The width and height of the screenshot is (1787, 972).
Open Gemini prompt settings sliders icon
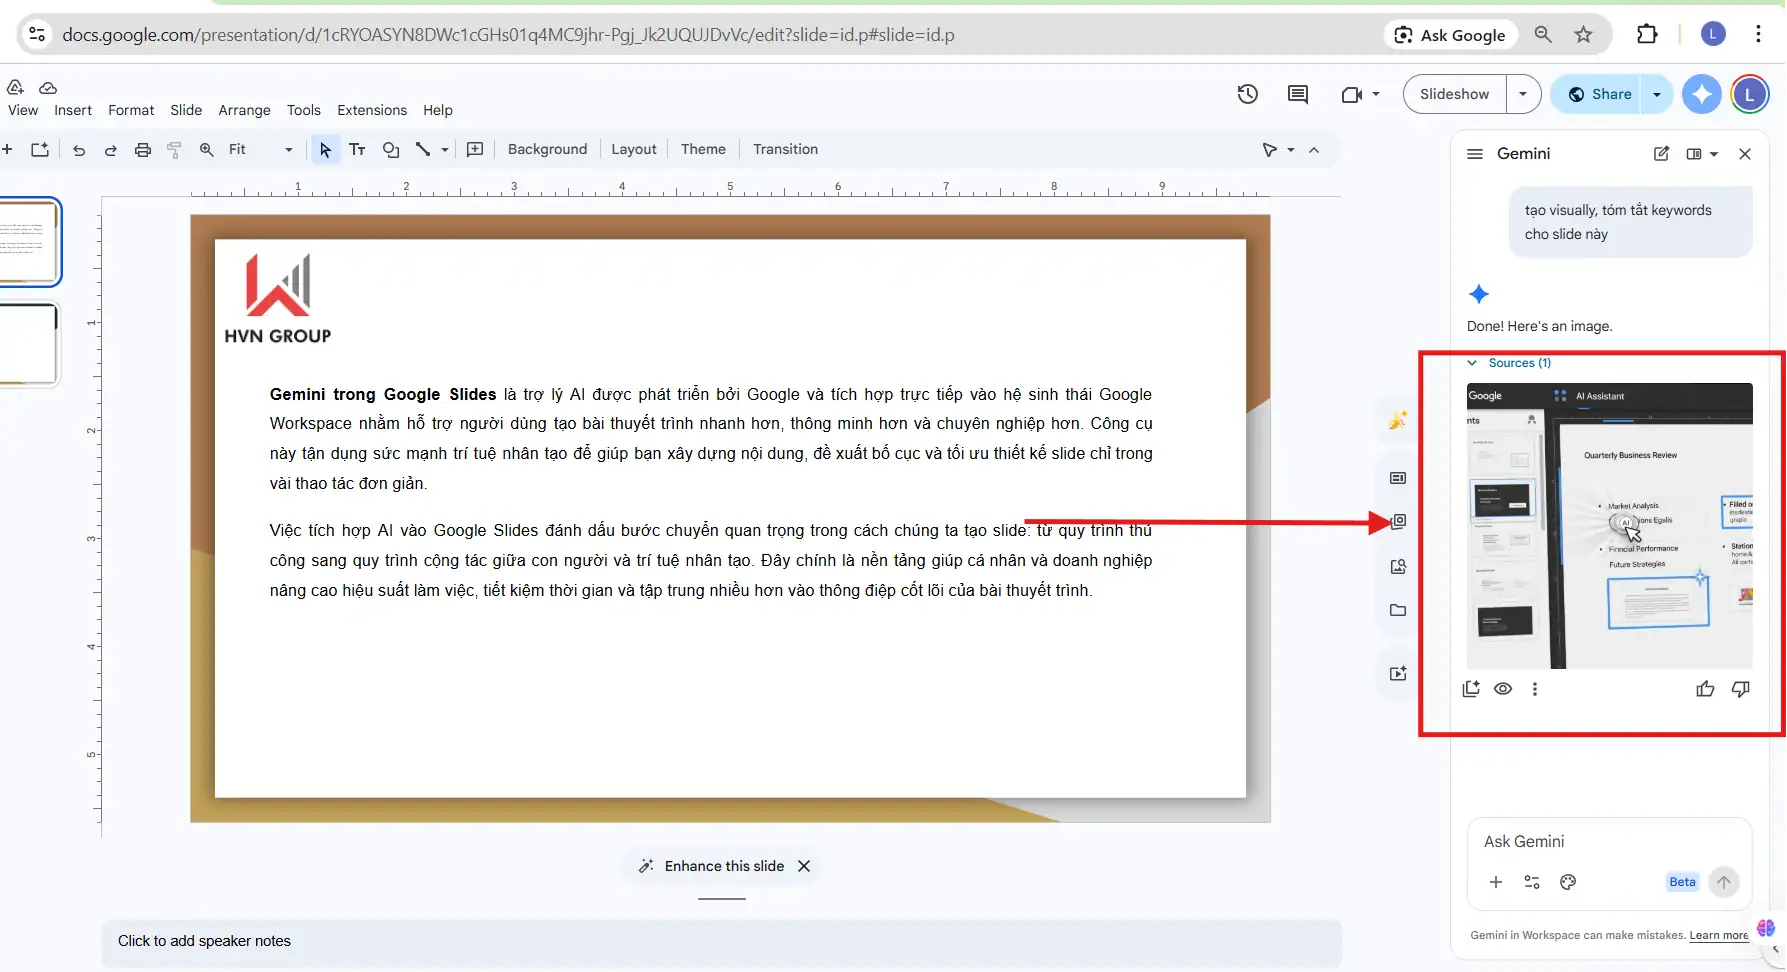point(1532,882)
